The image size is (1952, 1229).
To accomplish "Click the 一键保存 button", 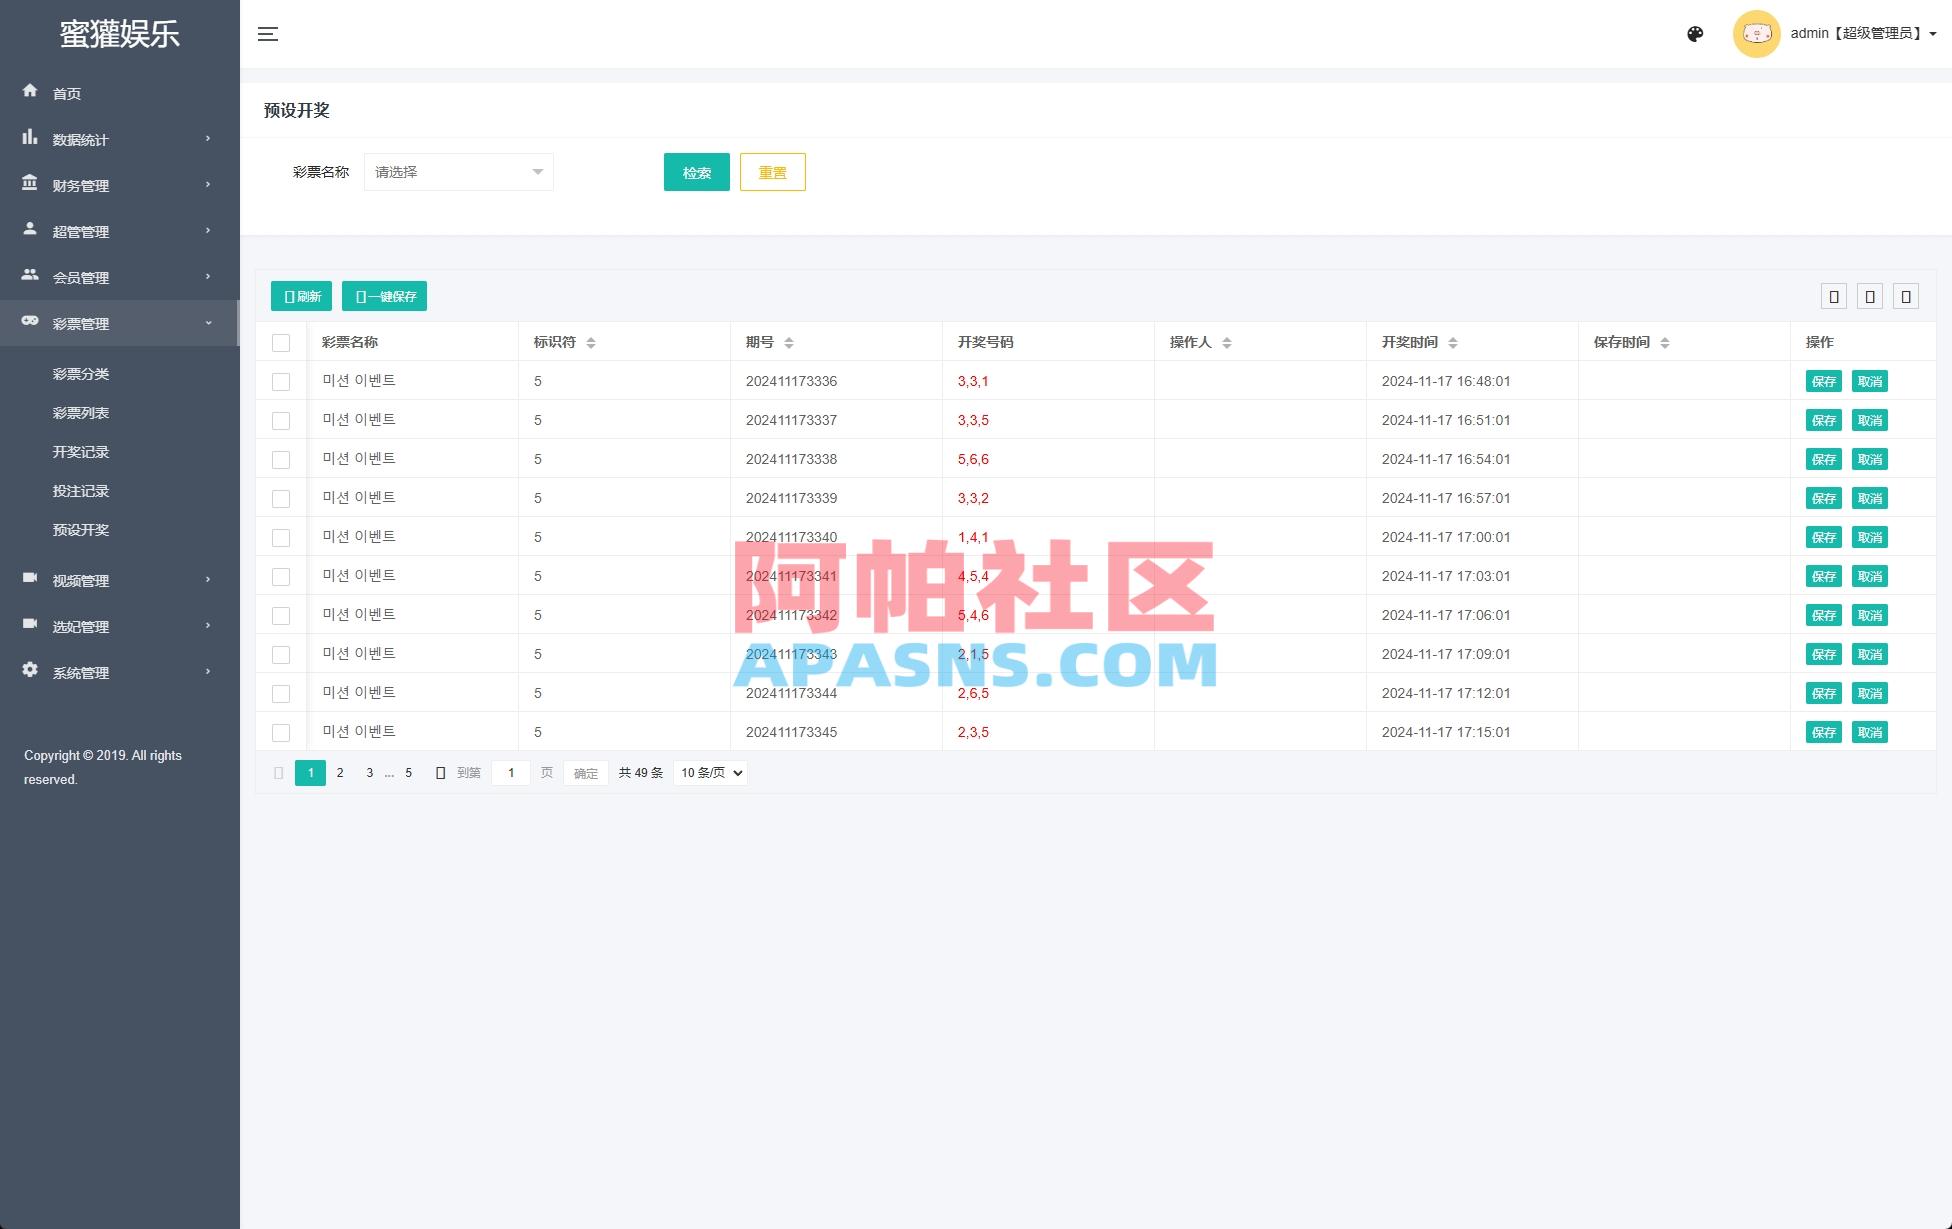I will (x=384, y=296).
